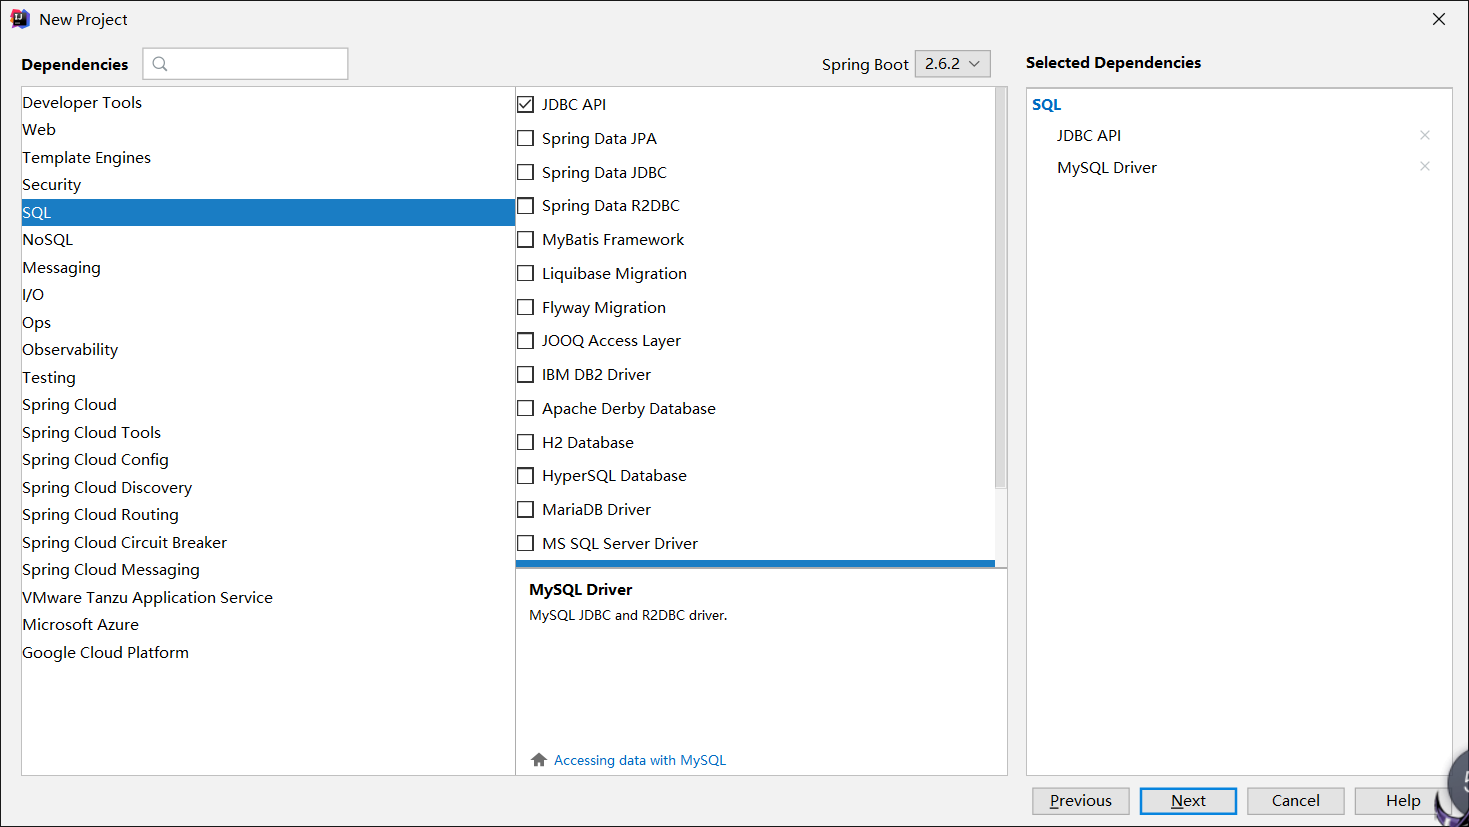Image resolution: width=1469 pixels, height=827 pixels.
Task: Check the H2 Database option
Action: tap(526, 442)
